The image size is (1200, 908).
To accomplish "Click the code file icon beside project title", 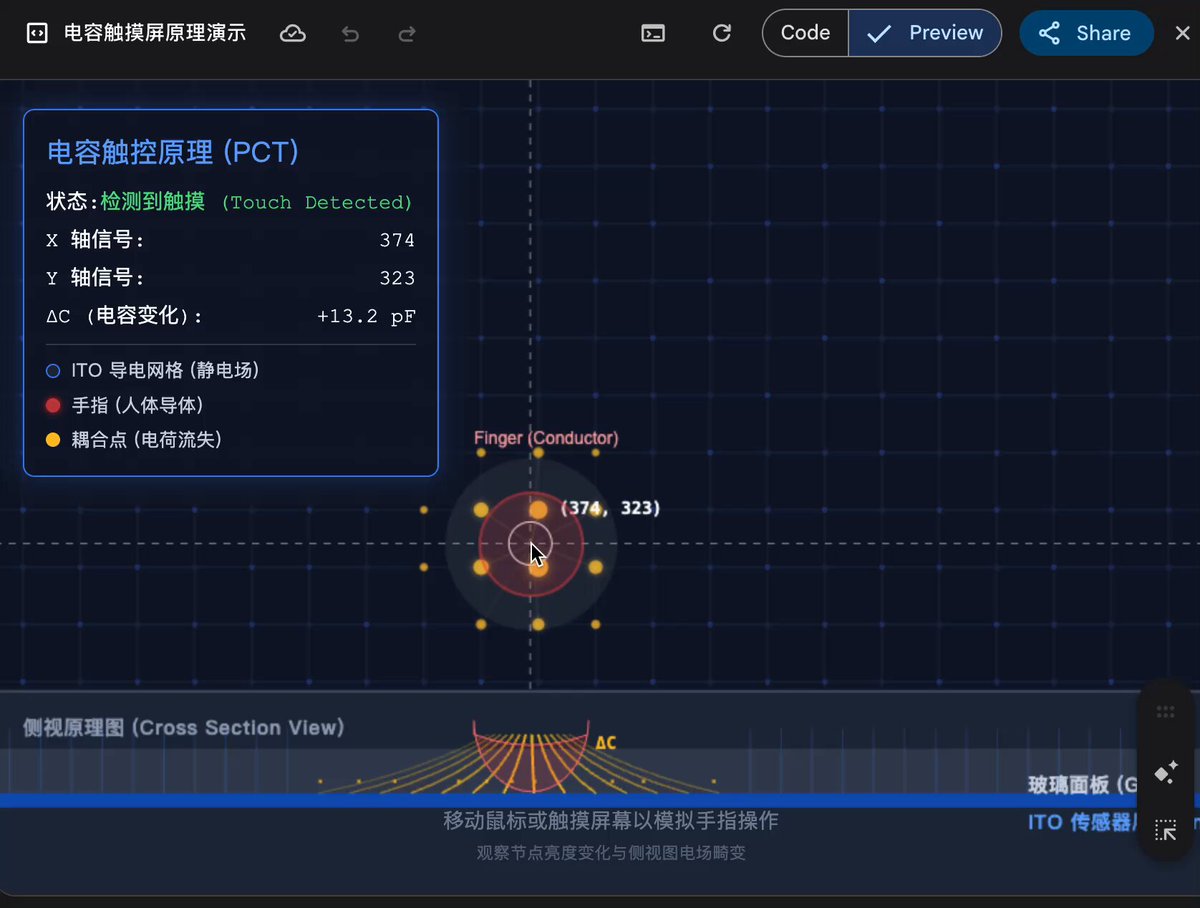I will click(36, 33).
